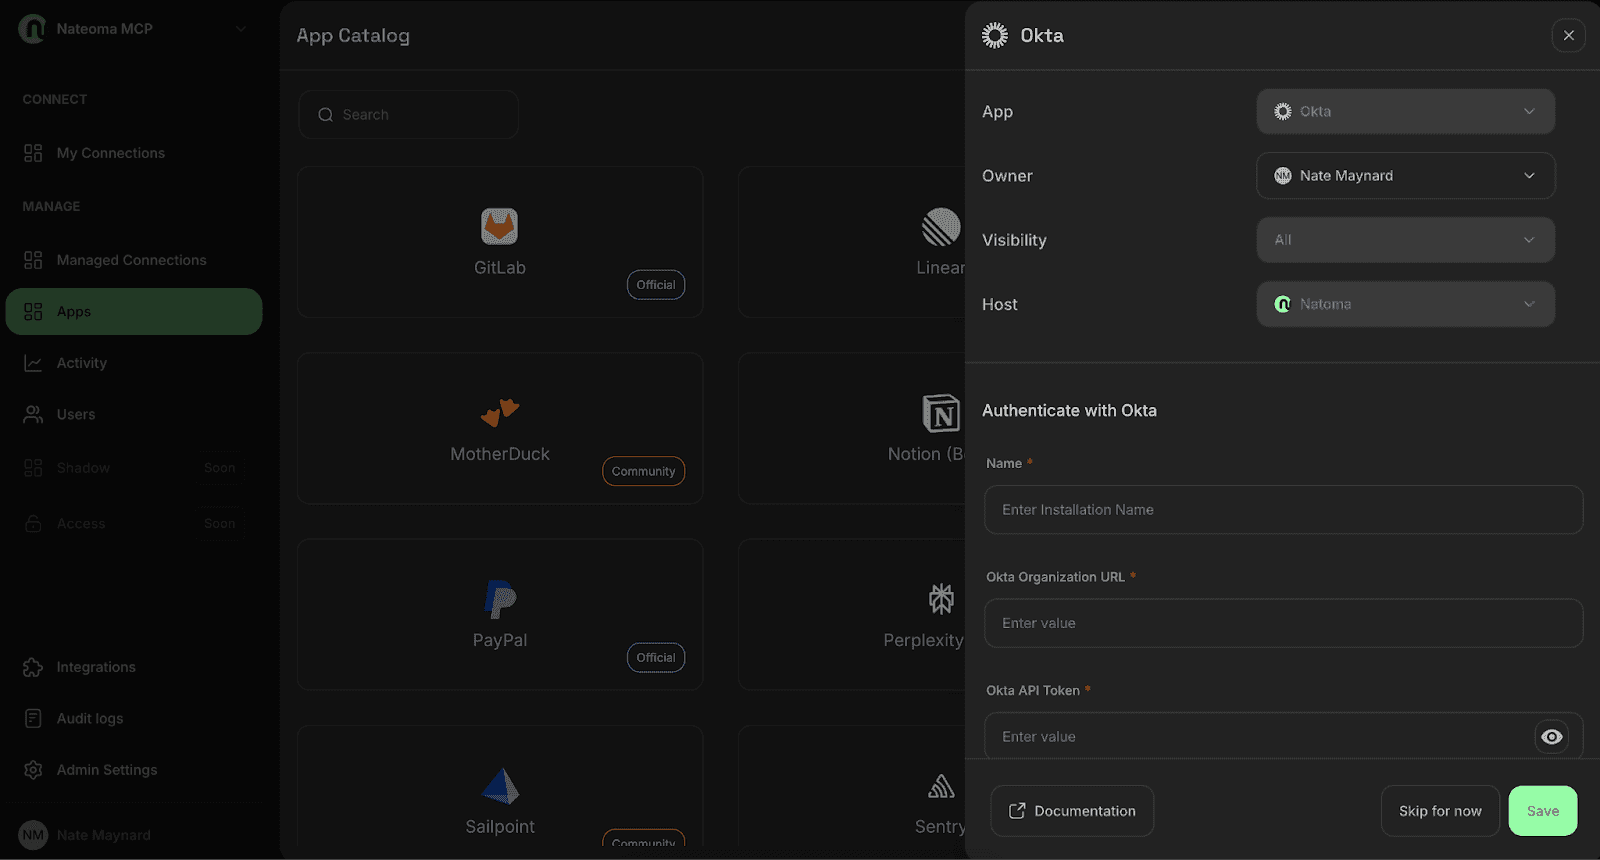Click the Official badge on GitLab card
This screenshot has width=1600, height=860.
(656, 285)
